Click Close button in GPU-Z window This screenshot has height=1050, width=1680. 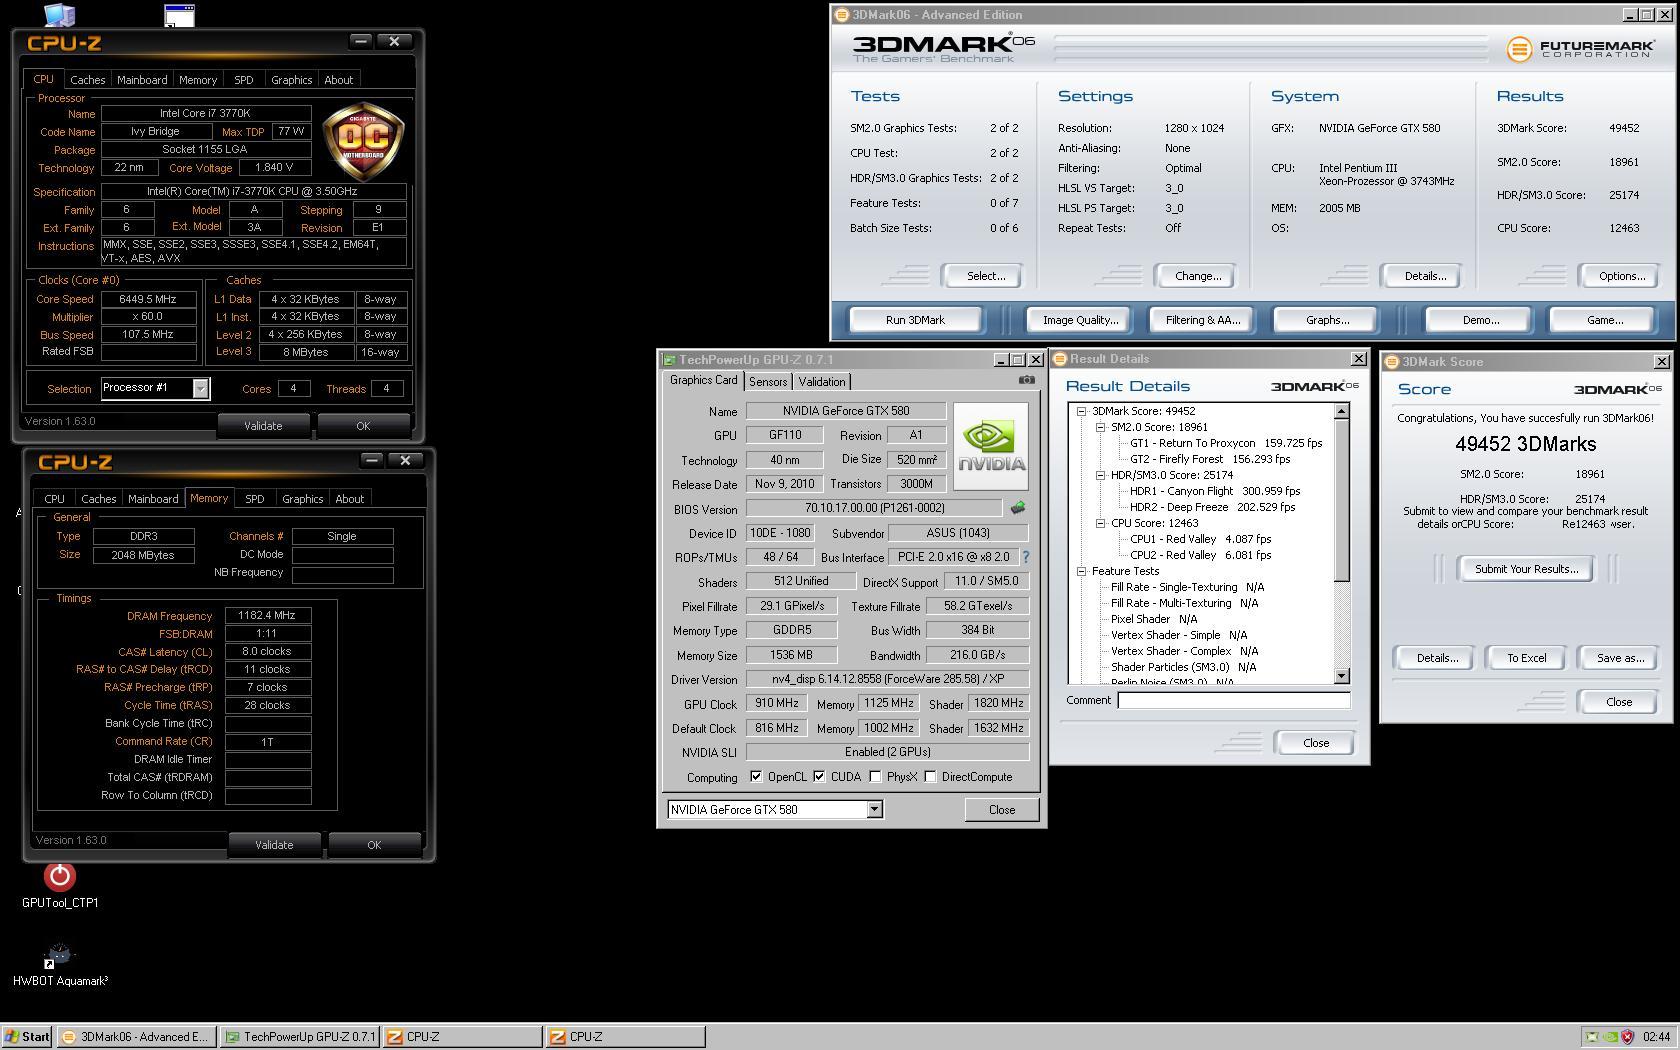click(x=1001, y=810)
